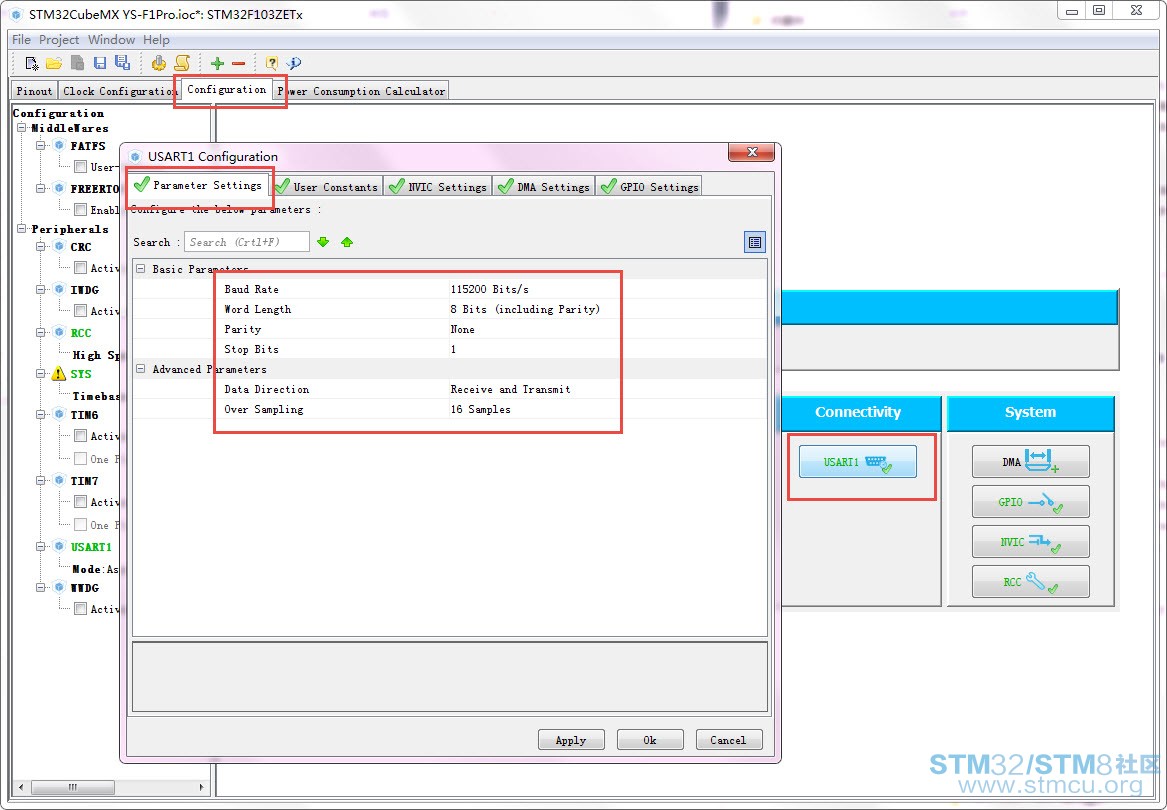This screenshot has height=810, width=1167.
Task: Collapse the MiddleWares tree node
Action: 22,127
